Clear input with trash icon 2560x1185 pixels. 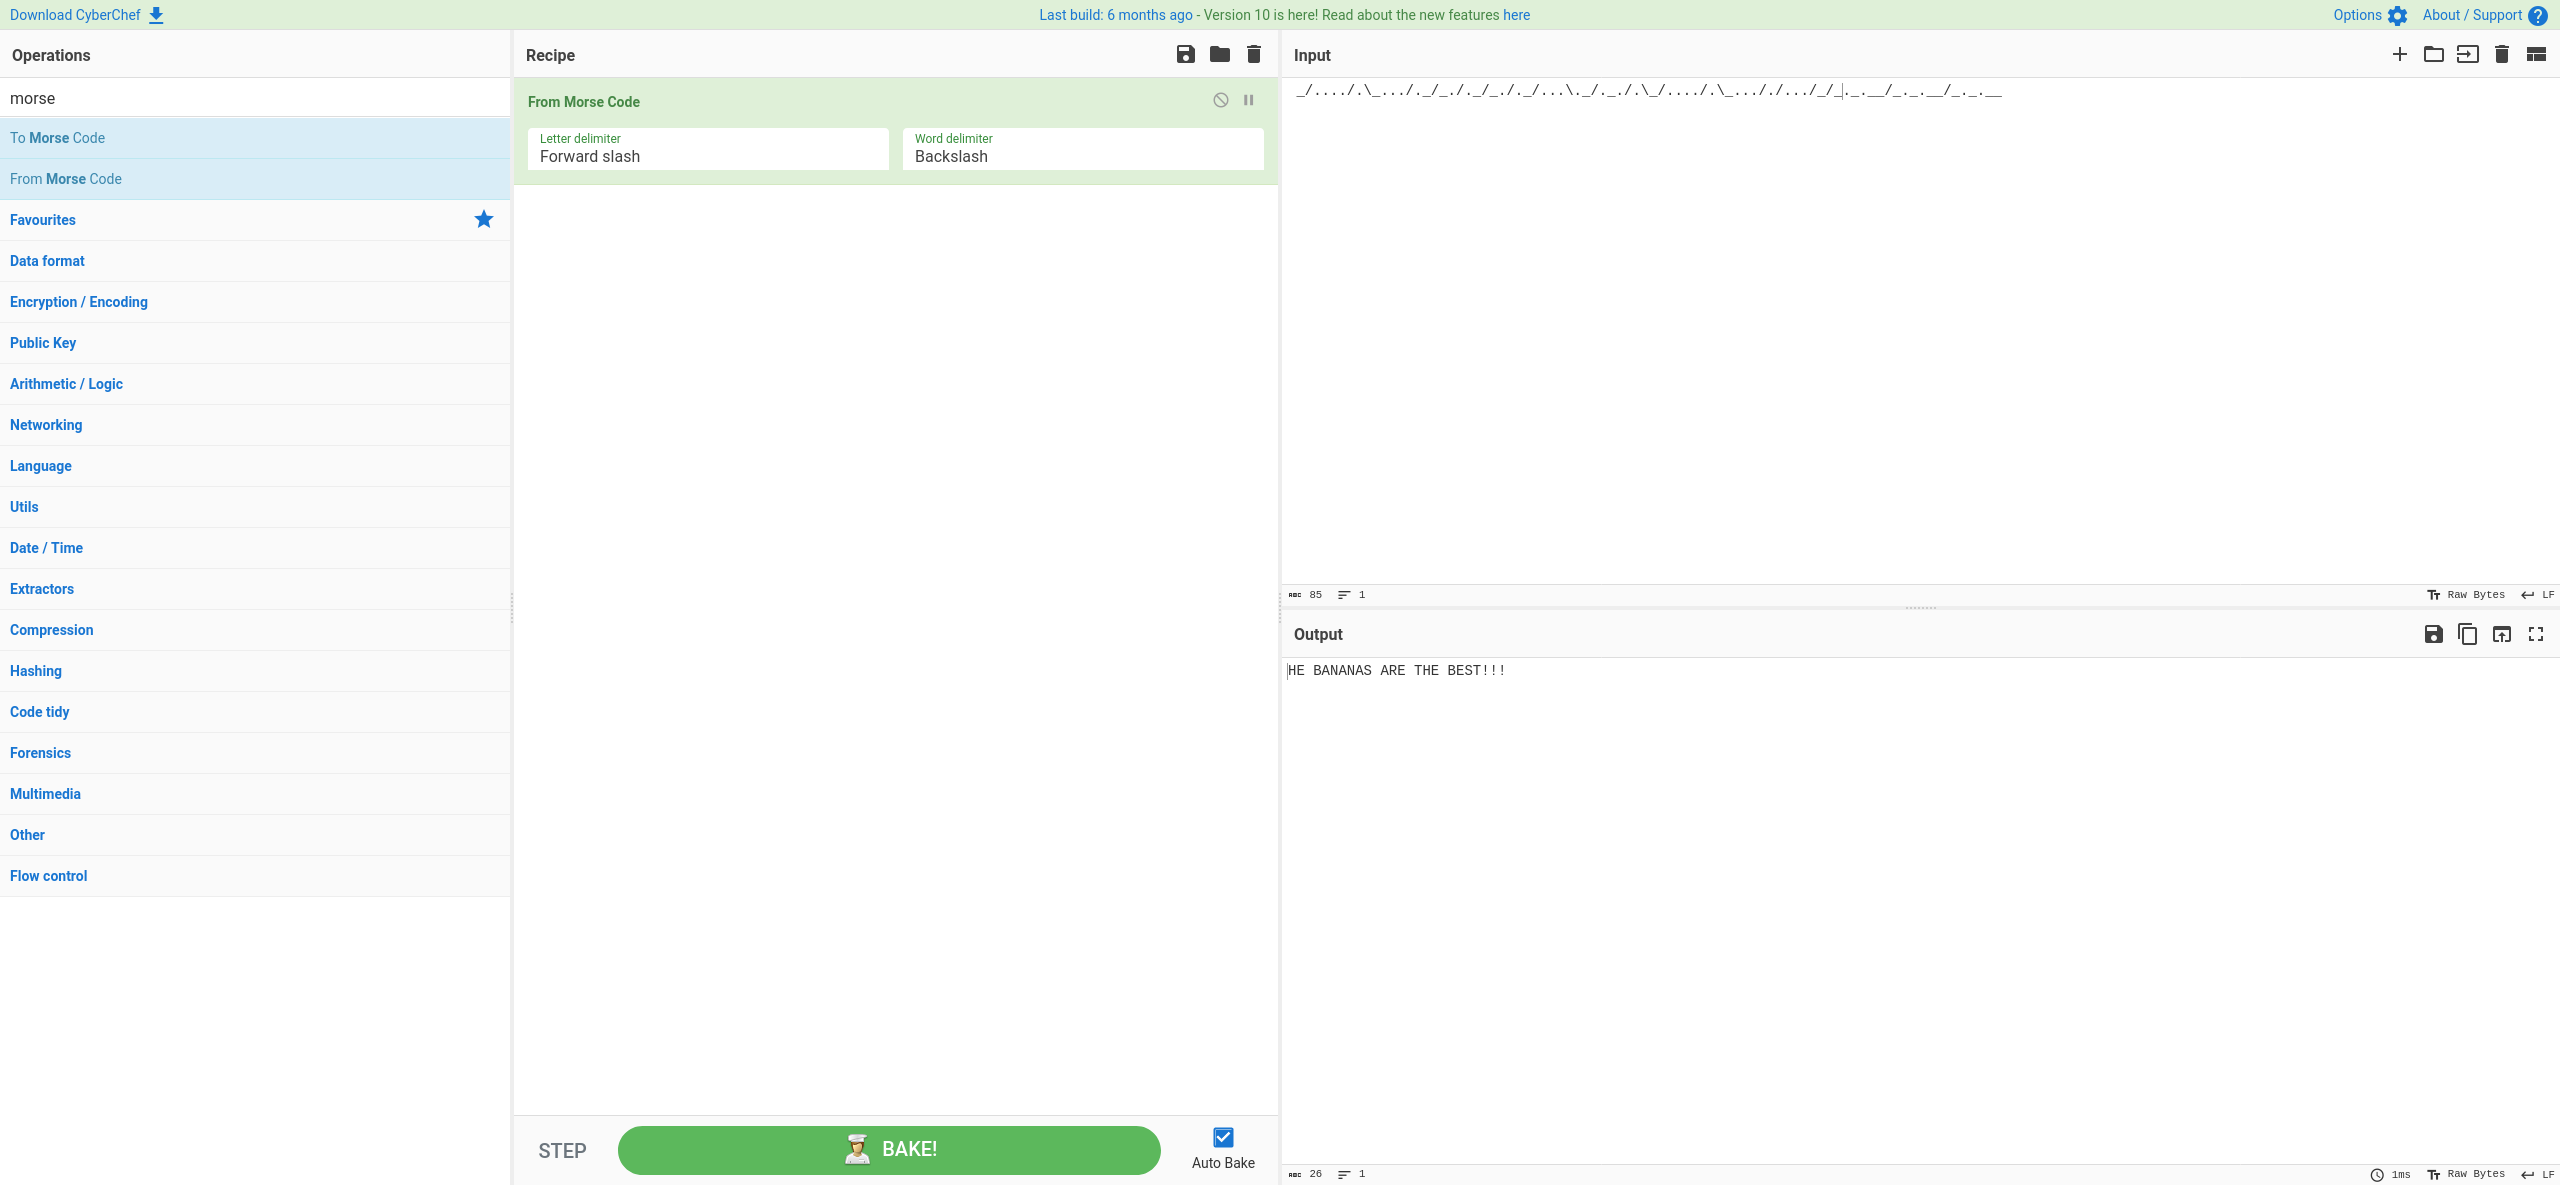tap(2501, 54)
